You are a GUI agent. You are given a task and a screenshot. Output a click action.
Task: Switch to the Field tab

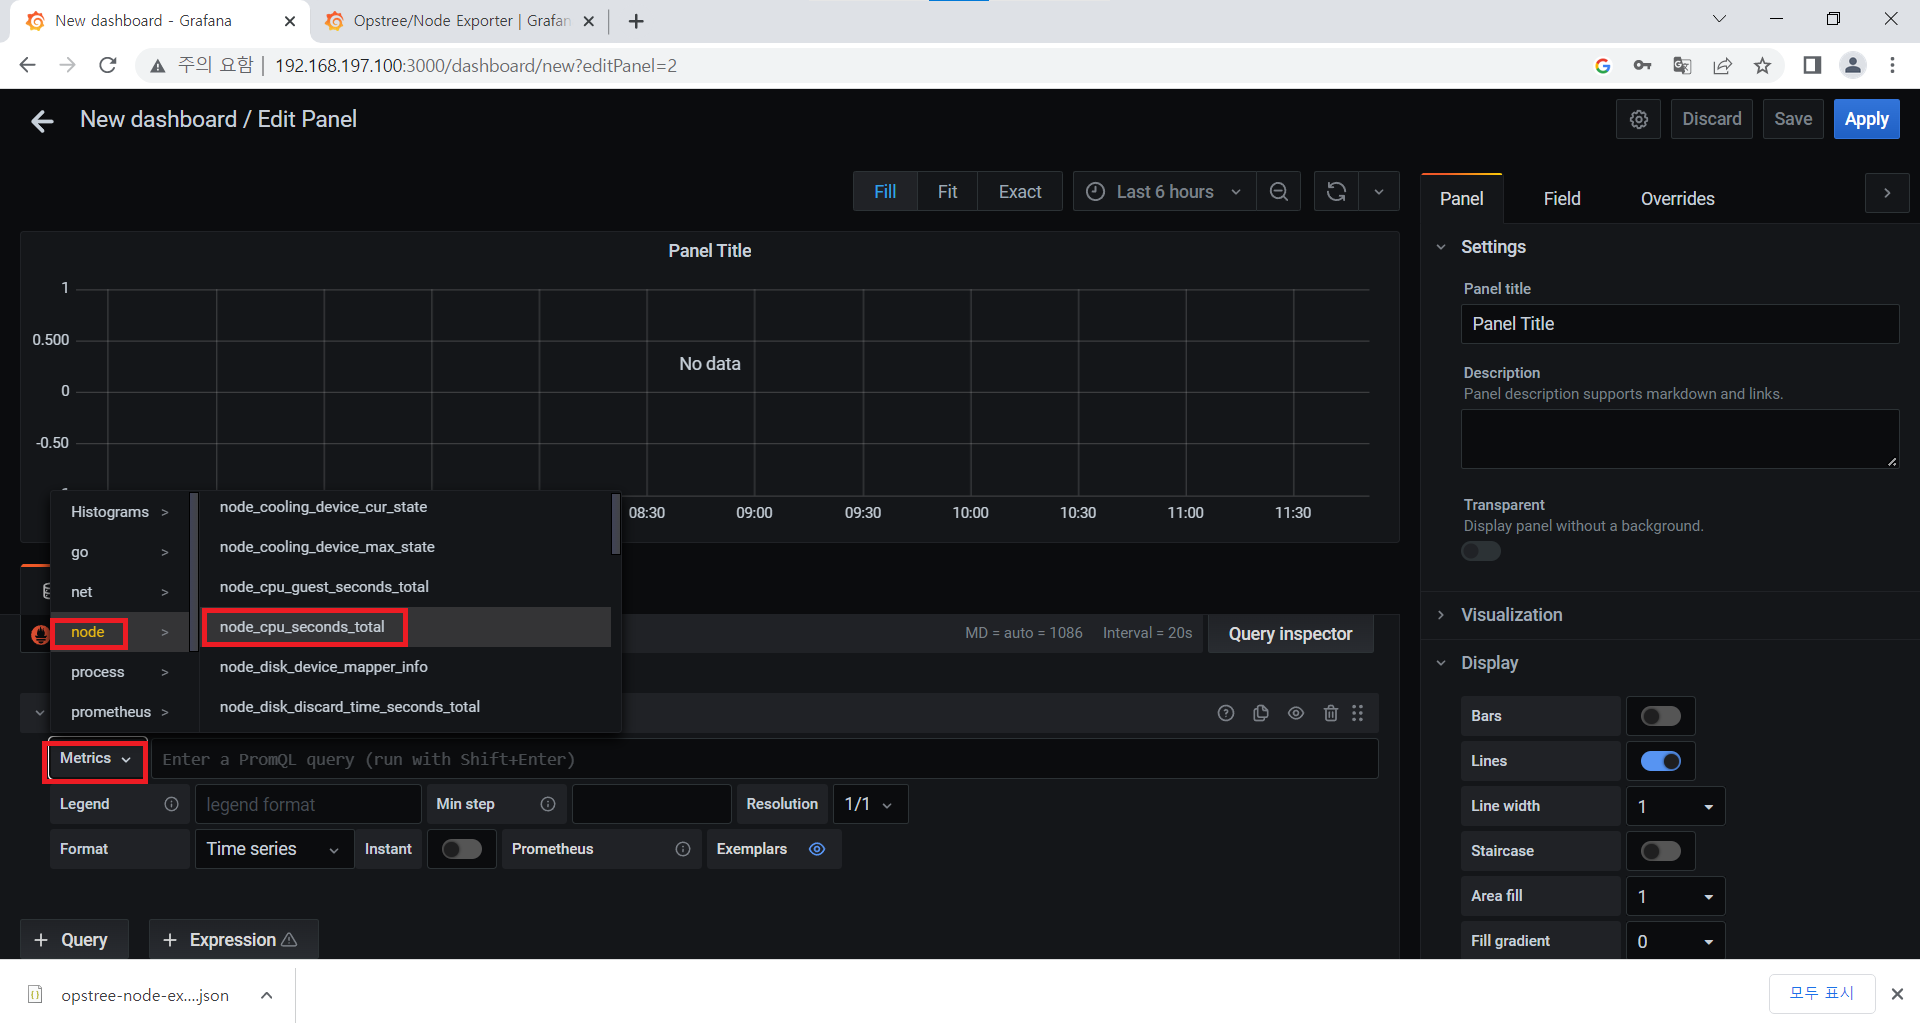(1562, 199)
